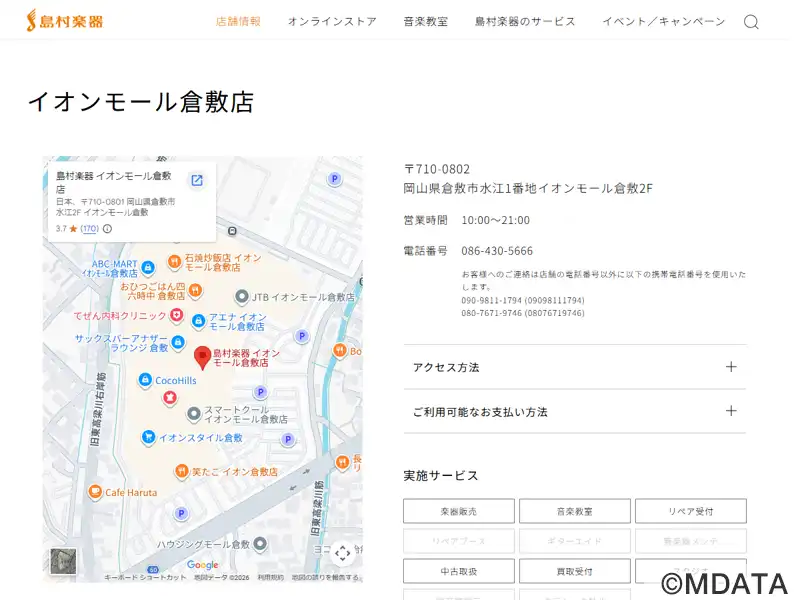Click the CocoHills shopping marker on map

coord(146,380)
